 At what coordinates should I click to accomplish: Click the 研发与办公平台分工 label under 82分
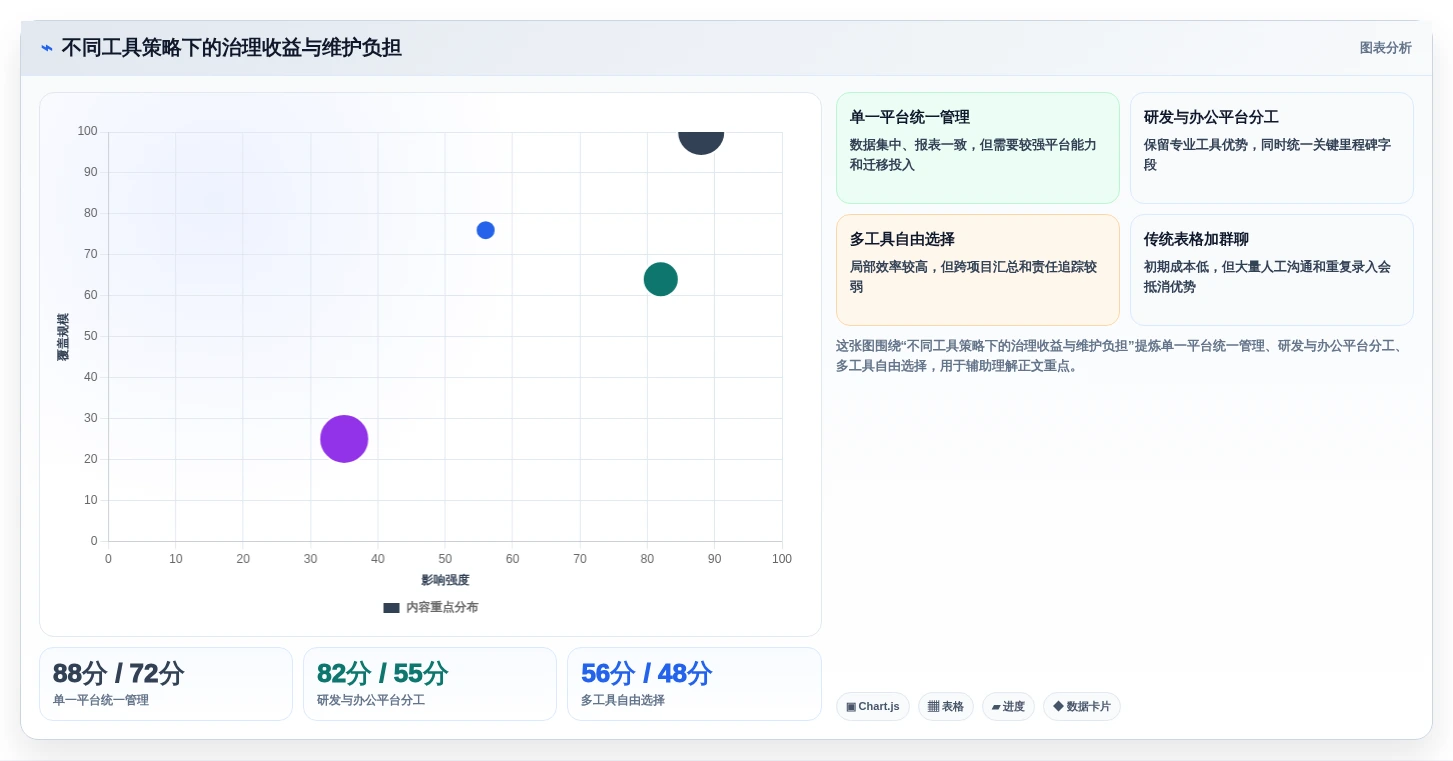tap(371, 700)
